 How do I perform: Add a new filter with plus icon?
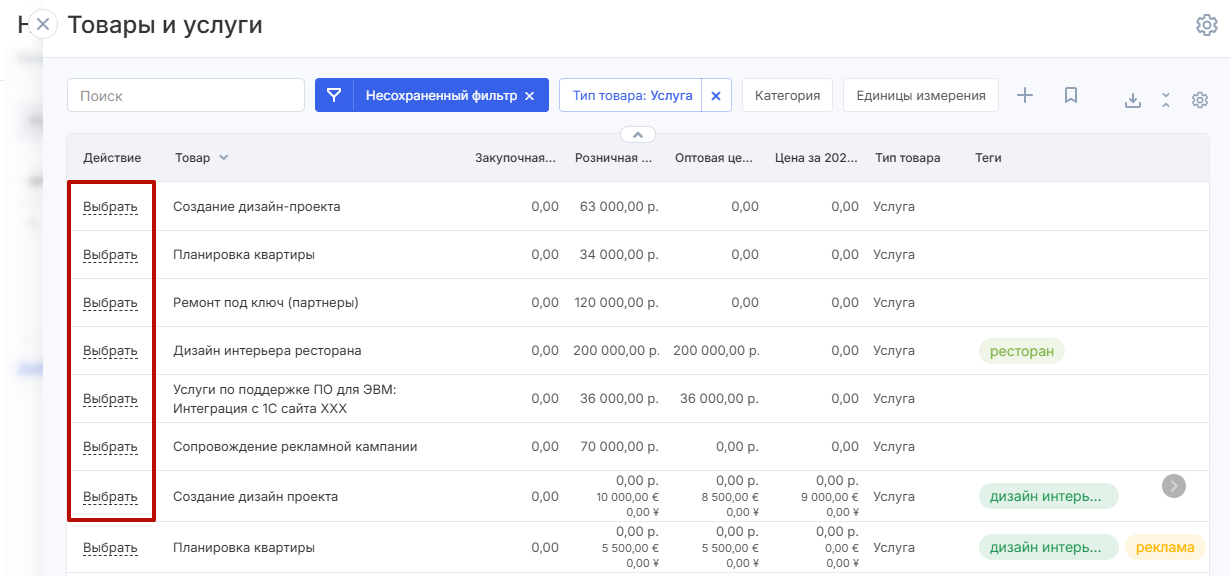pos(1025,95)
